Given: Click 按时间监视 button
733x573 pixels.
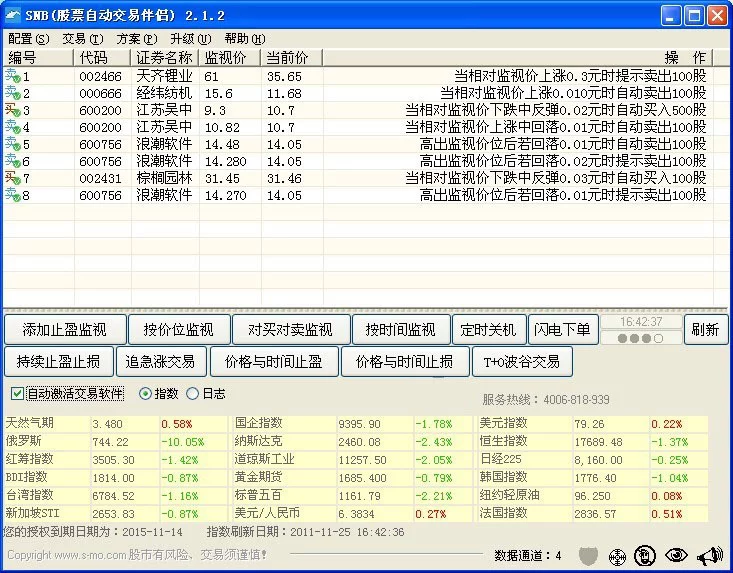Looking at the screenshot, I should coord(401,329).
